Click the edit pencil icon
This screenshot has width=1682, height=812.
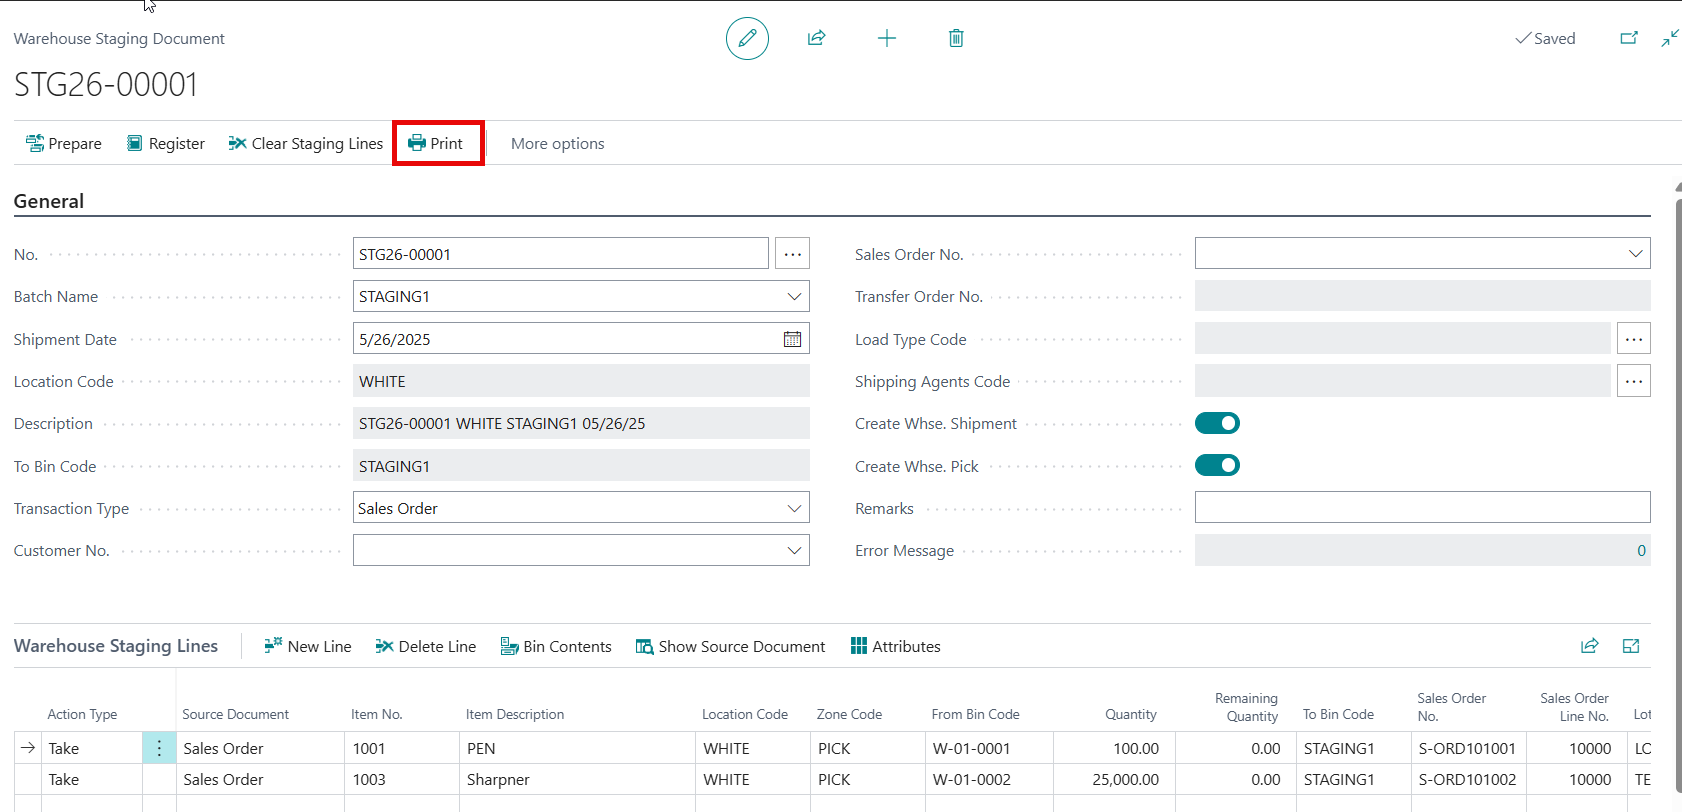[747, 39]
